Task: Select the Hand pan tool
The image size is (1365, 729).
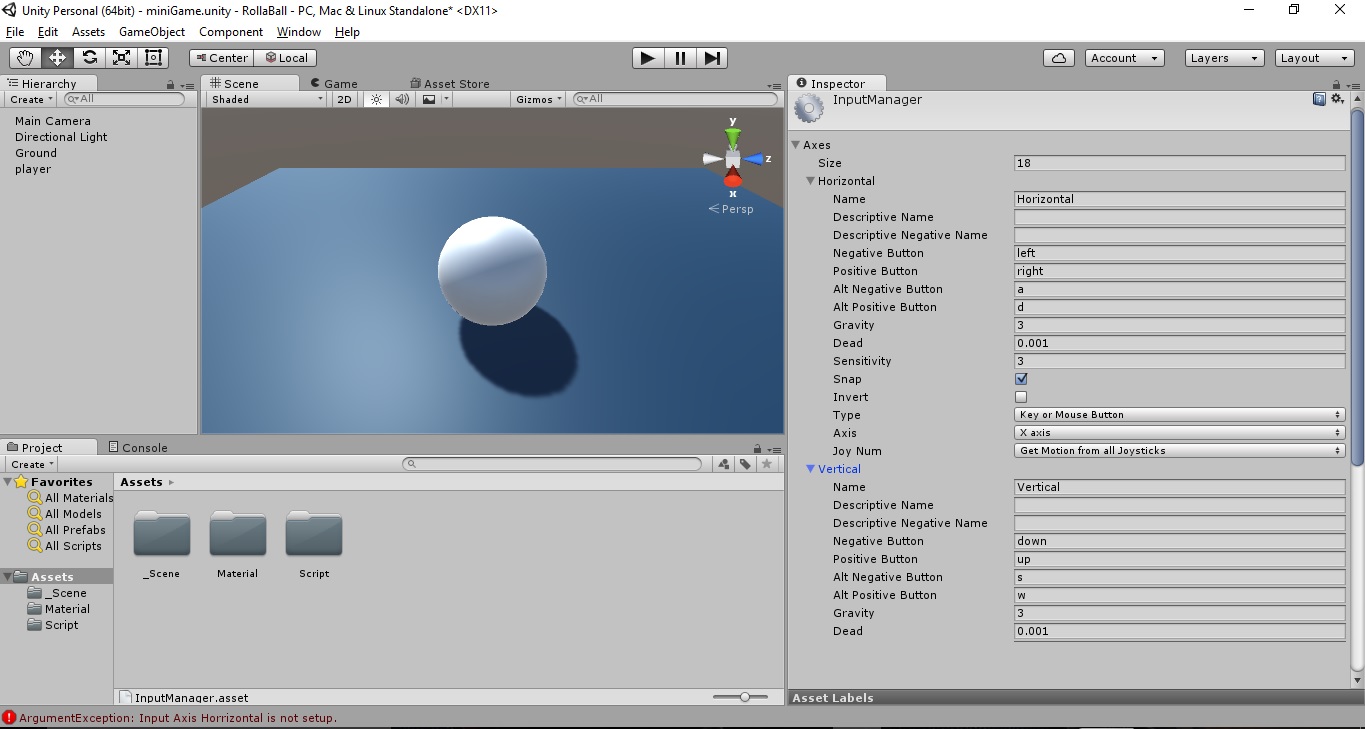Action: pos(25,57)
